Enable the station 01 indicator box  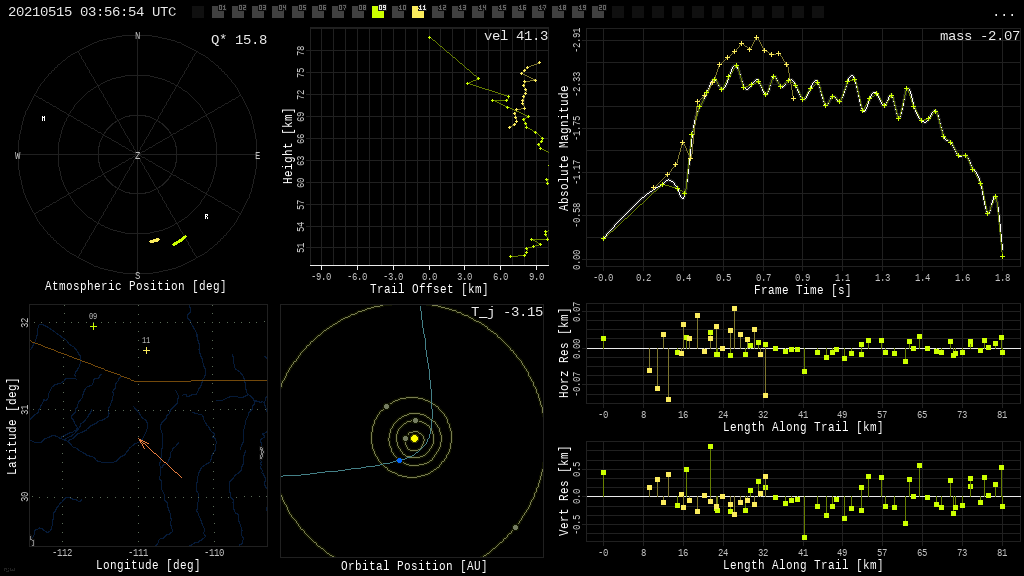[218, 12]
